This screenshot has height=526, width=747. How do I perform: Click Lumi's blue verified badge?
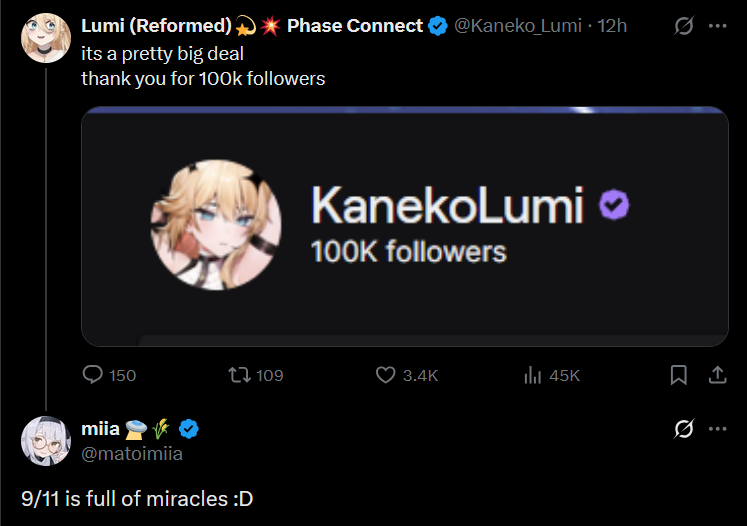pos(438,26)
